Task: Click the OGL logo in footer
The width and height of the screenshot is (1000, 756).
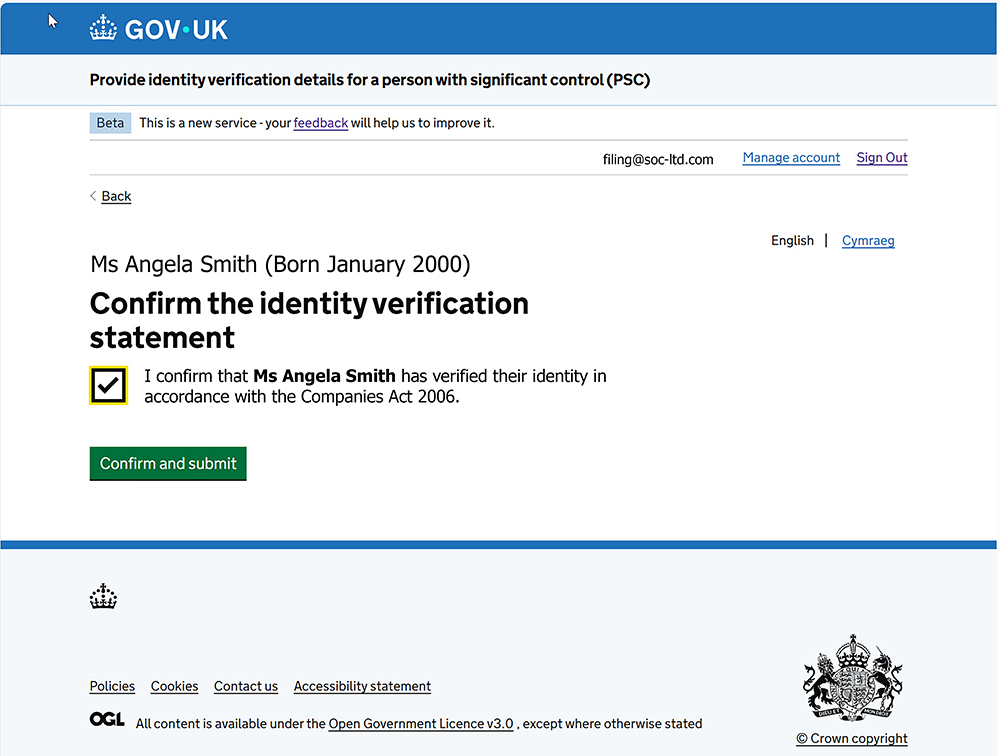Action: tap(107, 720)
